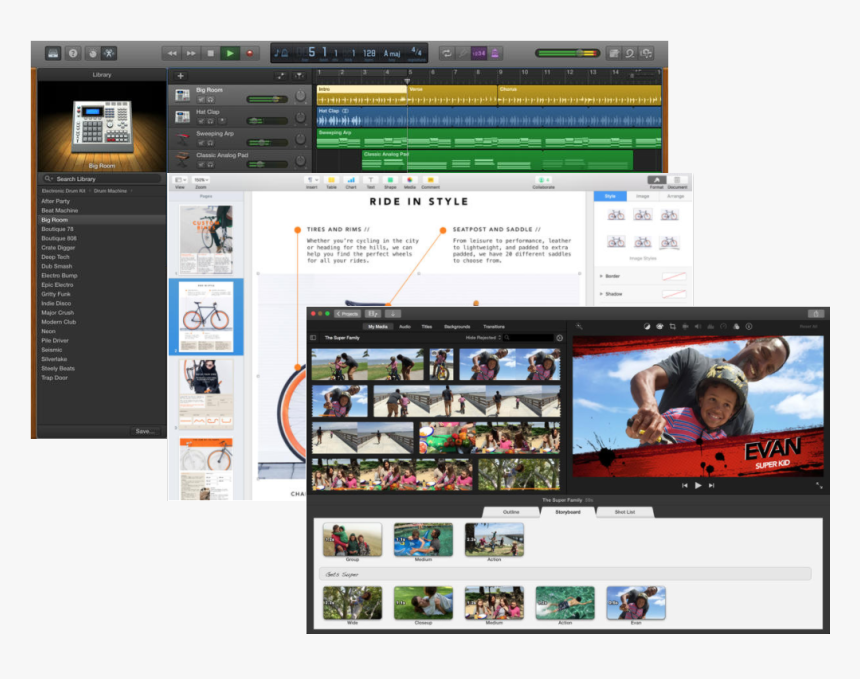Solo the Sweeping Arp track
860x679 pixels.
click(x=210, y=142)
